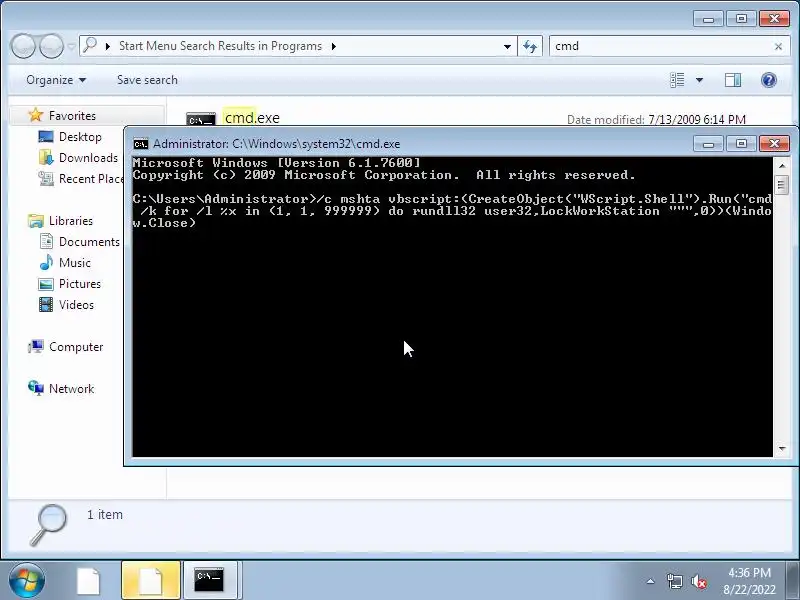Click the Favorites star icon

36,115
